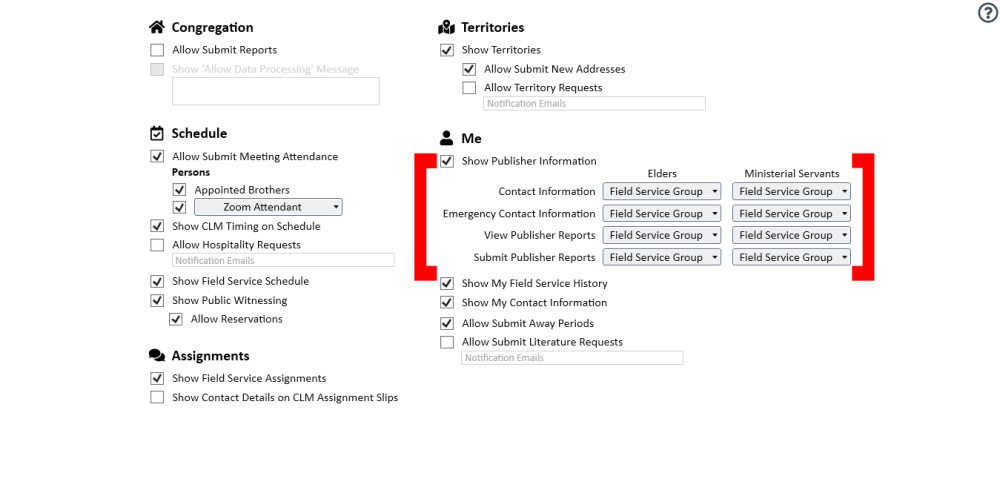
Task: Disable Show Publisher Information
Action: point(447,161)
